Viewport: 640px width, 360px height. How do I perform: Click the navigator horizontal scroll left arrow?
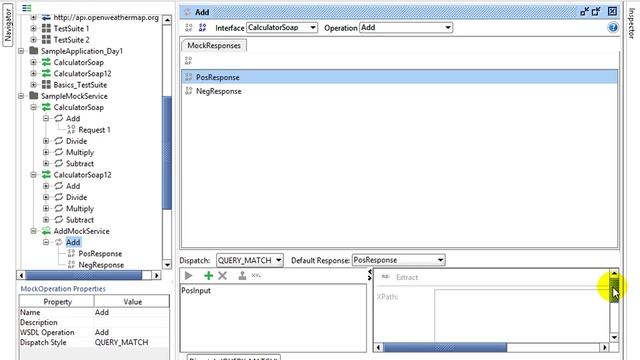(x=21, y=276)
